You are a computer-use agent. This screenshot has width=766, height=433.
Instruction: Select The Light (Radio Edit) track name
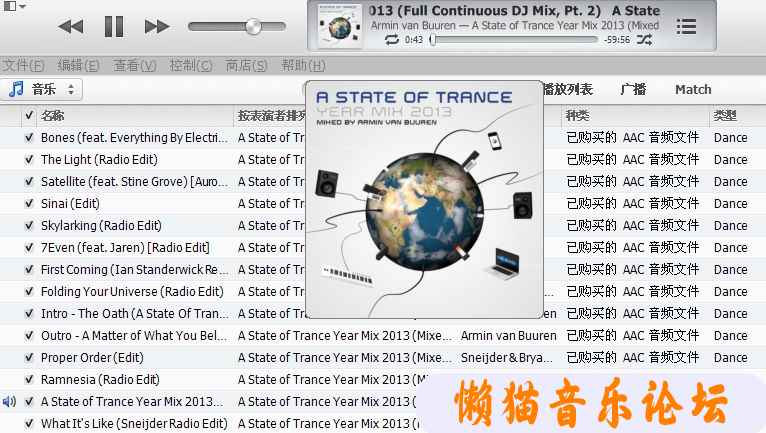coord(99,160)
